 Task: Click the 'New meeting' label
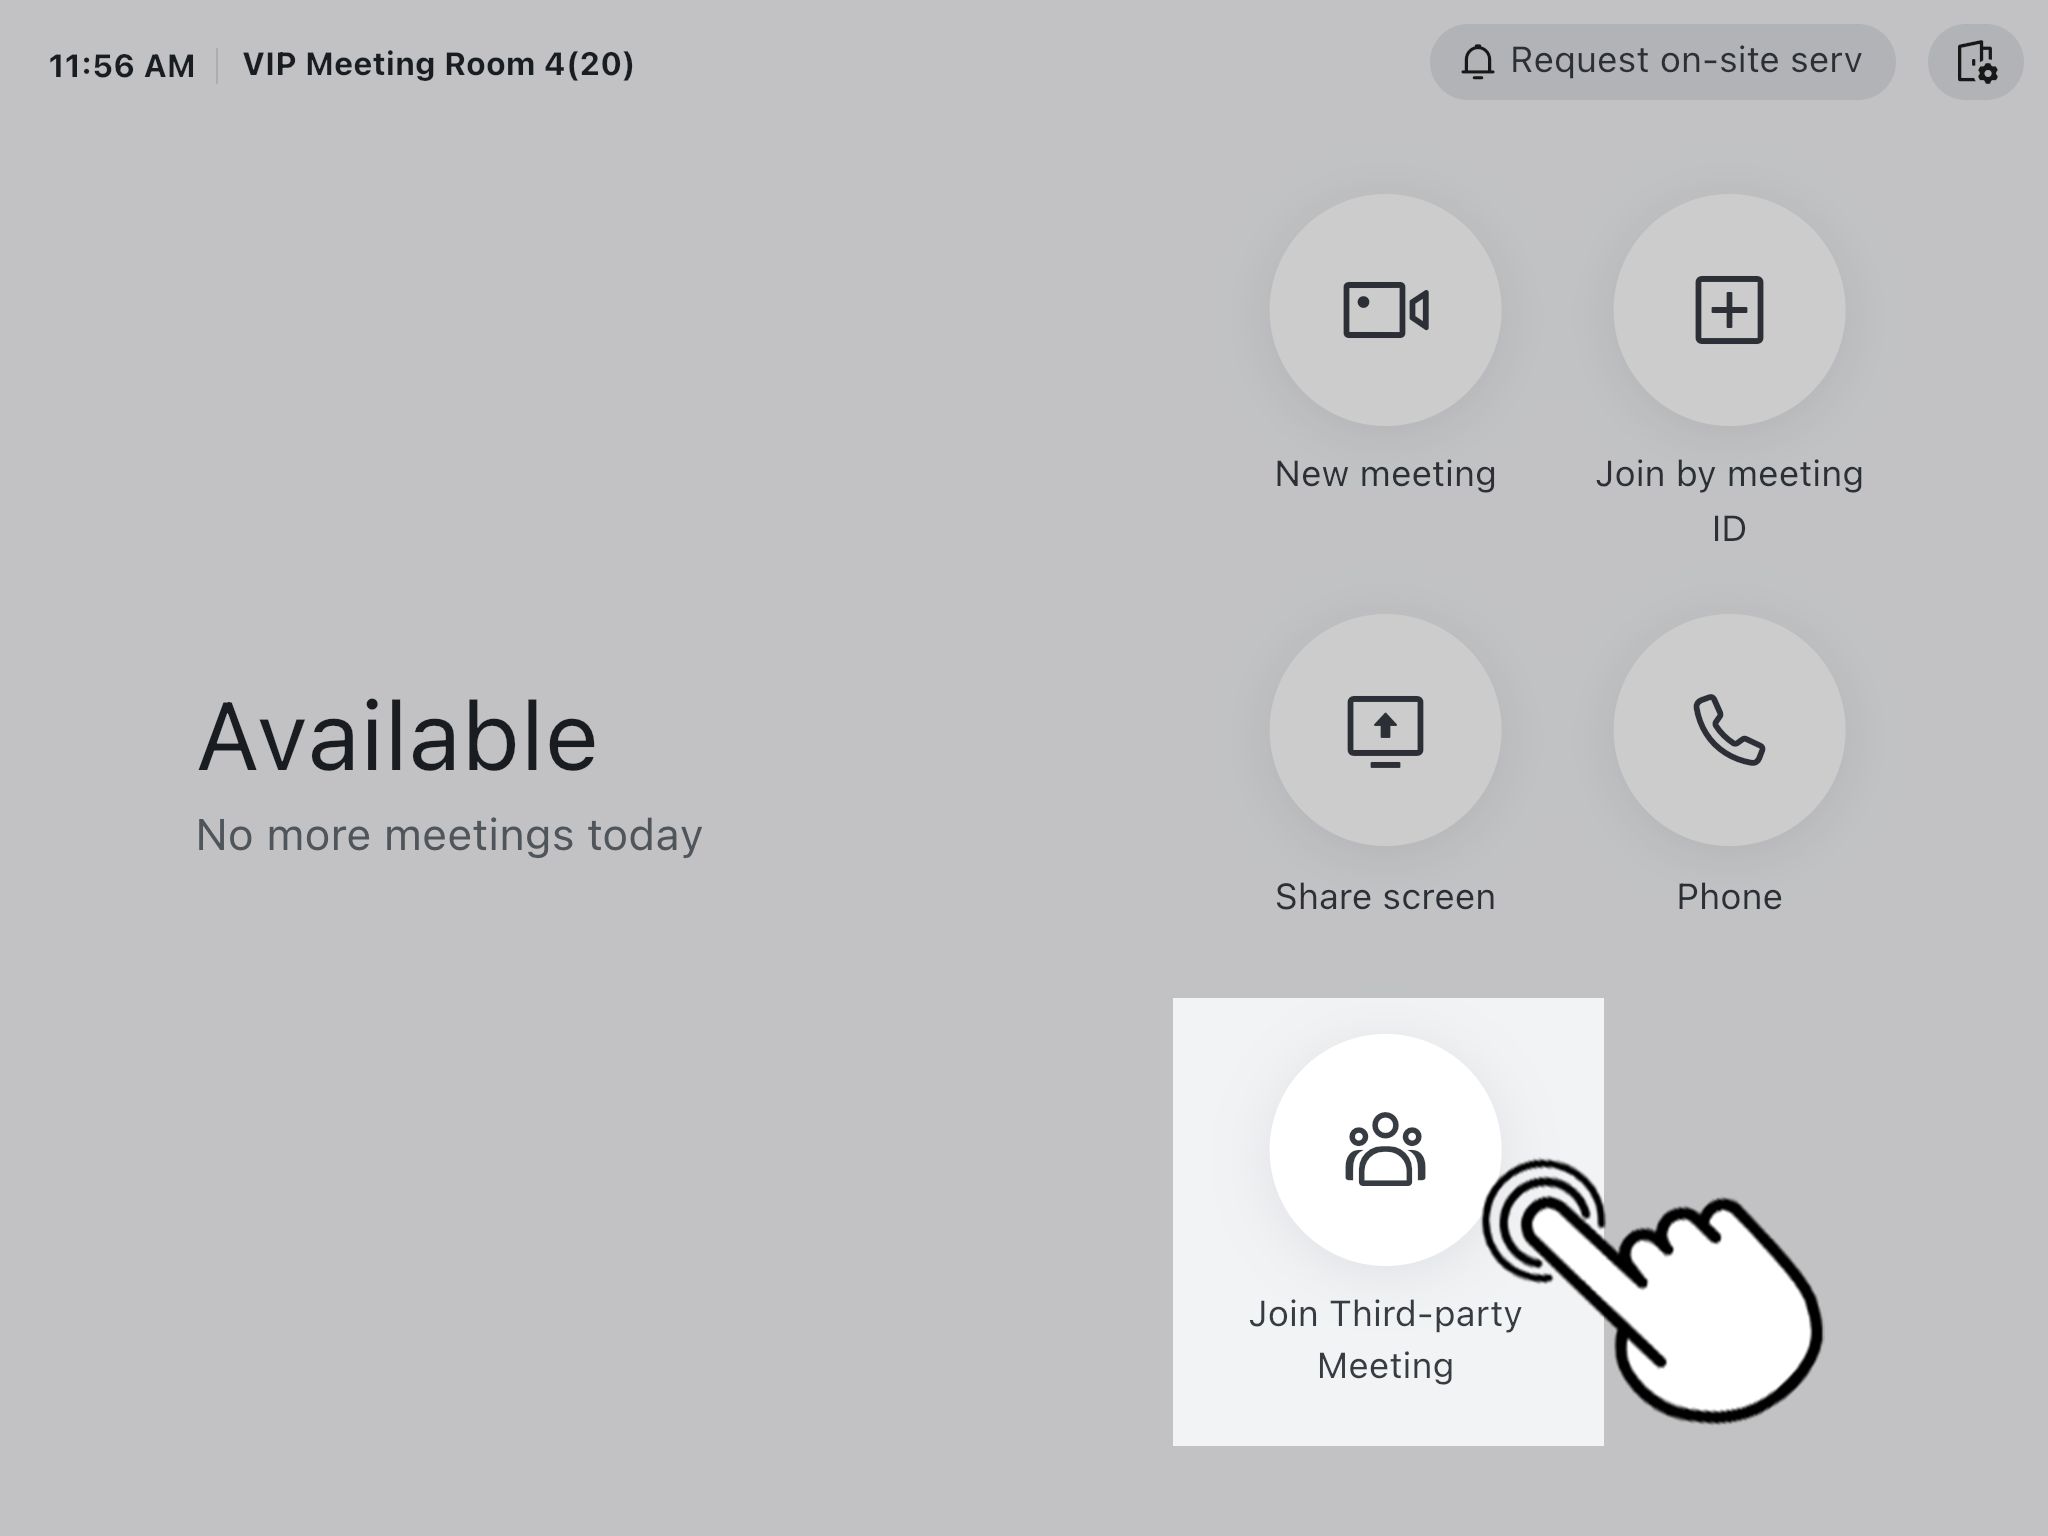click(1385, 474)
